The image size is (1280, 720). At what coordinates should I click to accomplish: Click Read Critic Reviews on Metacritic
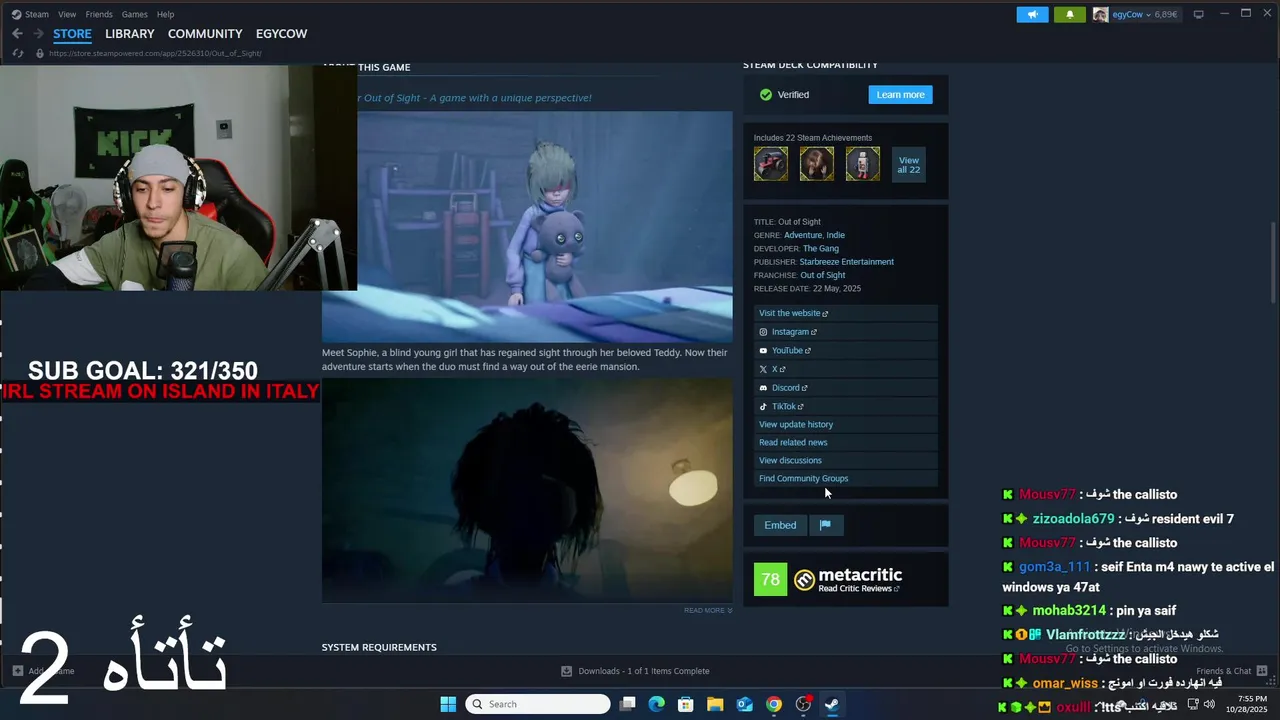click(859, 589)
